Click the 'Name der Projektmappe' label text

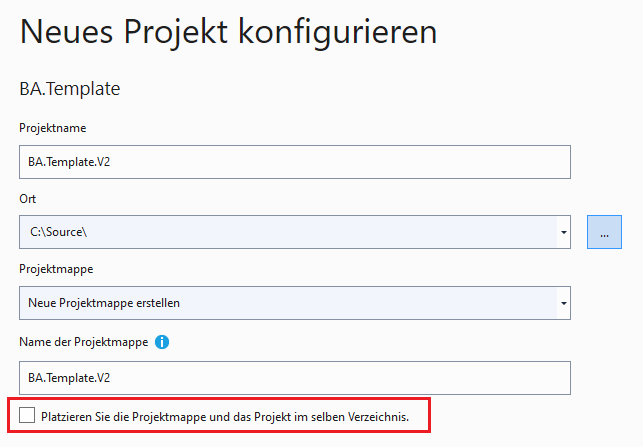[x=83, y=342]
